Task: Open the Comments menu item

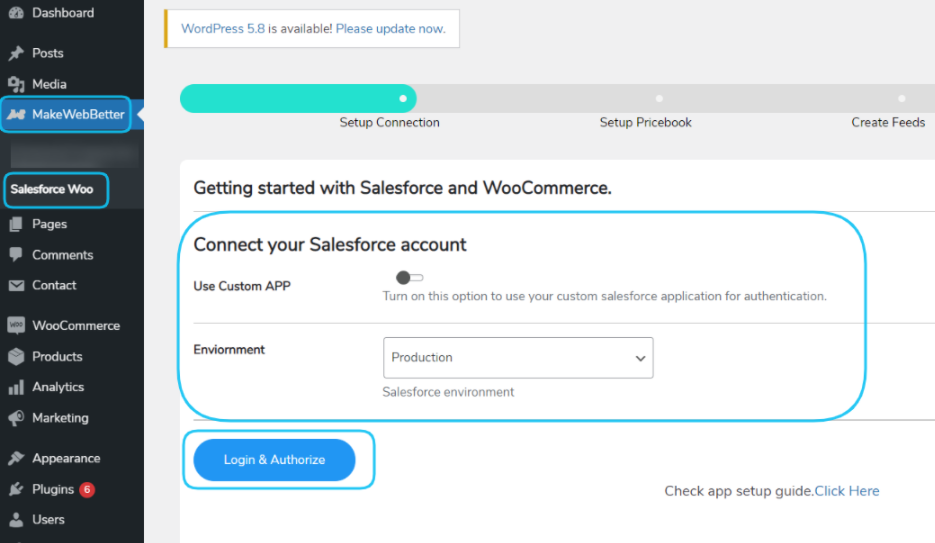Action: (62, 255)
